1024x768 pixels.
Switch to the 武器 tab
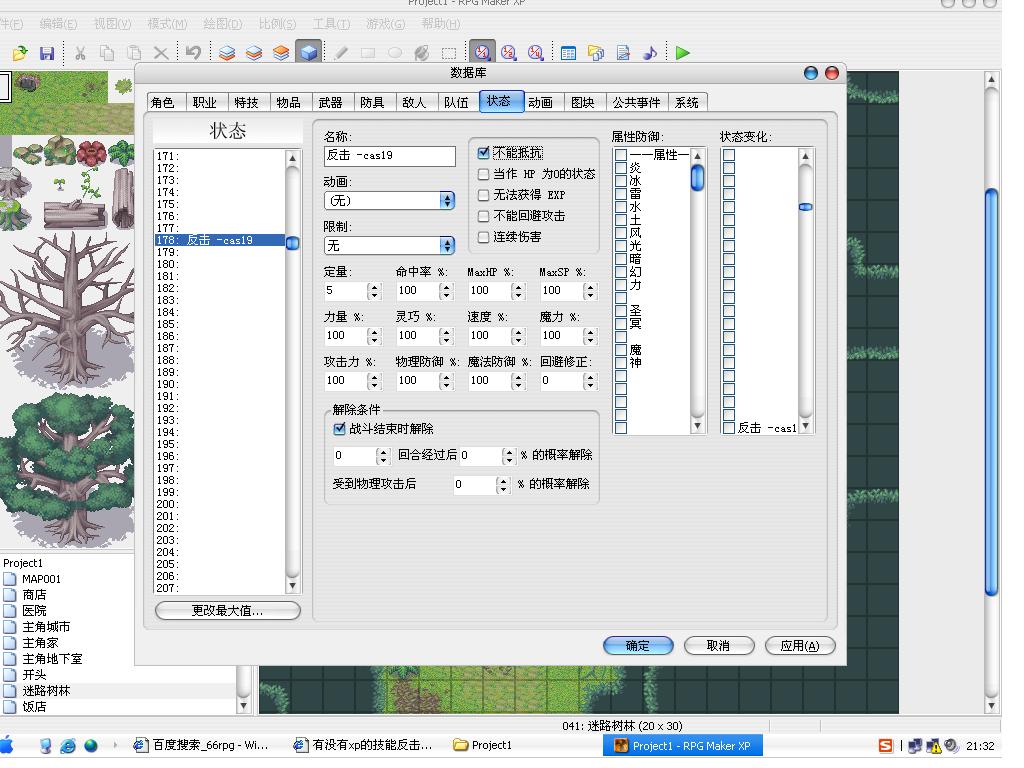click(330, 103)
